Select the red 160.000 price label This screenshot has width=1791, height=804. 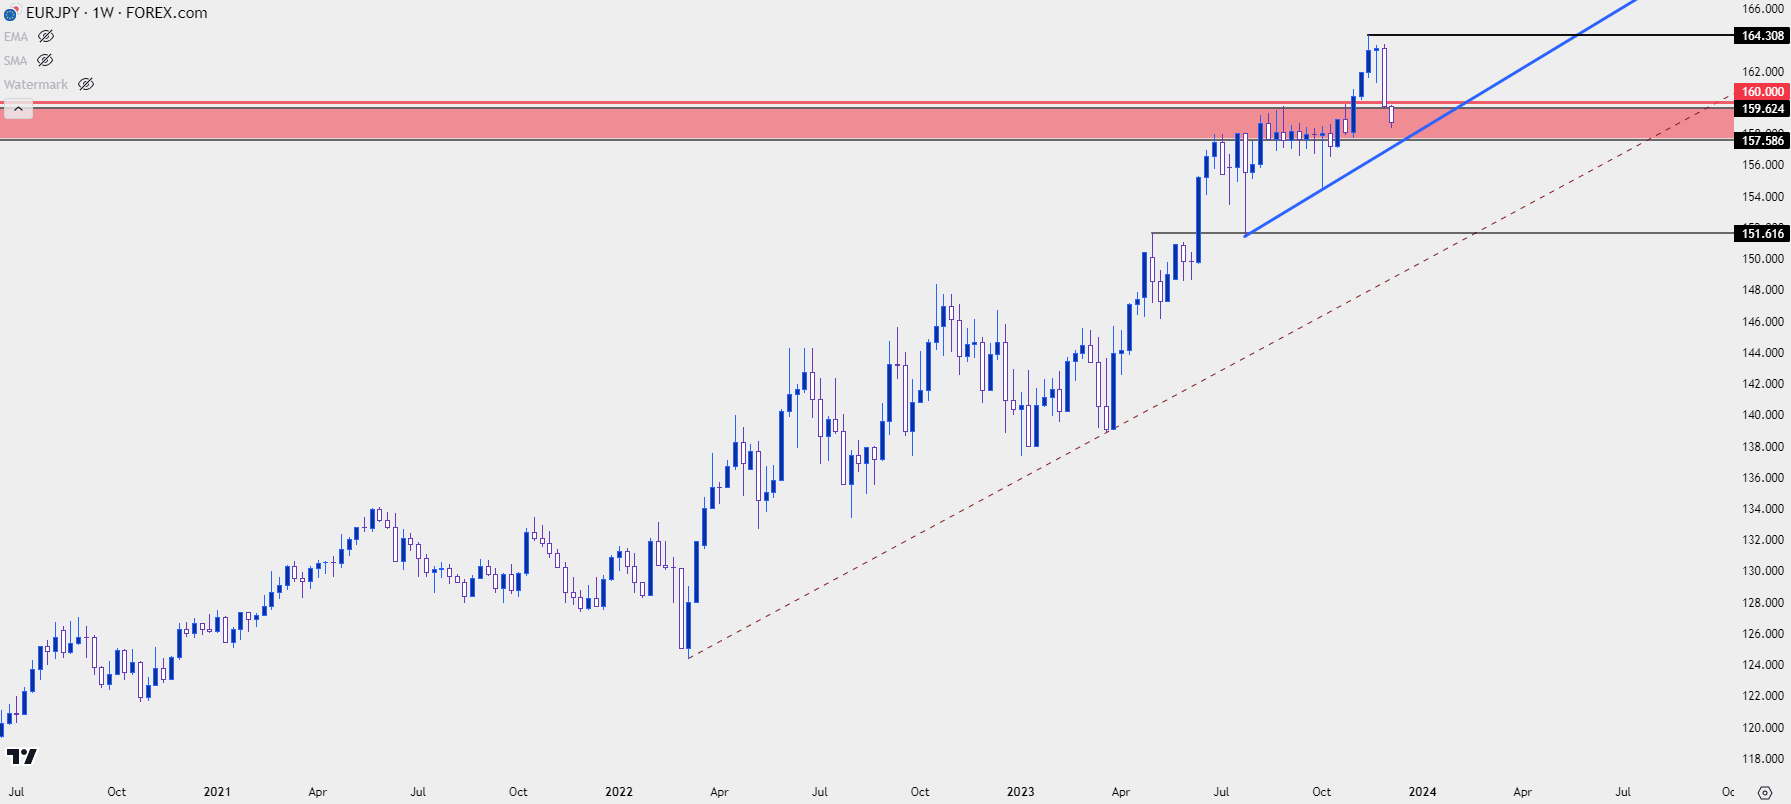[x=1762, y=92]
